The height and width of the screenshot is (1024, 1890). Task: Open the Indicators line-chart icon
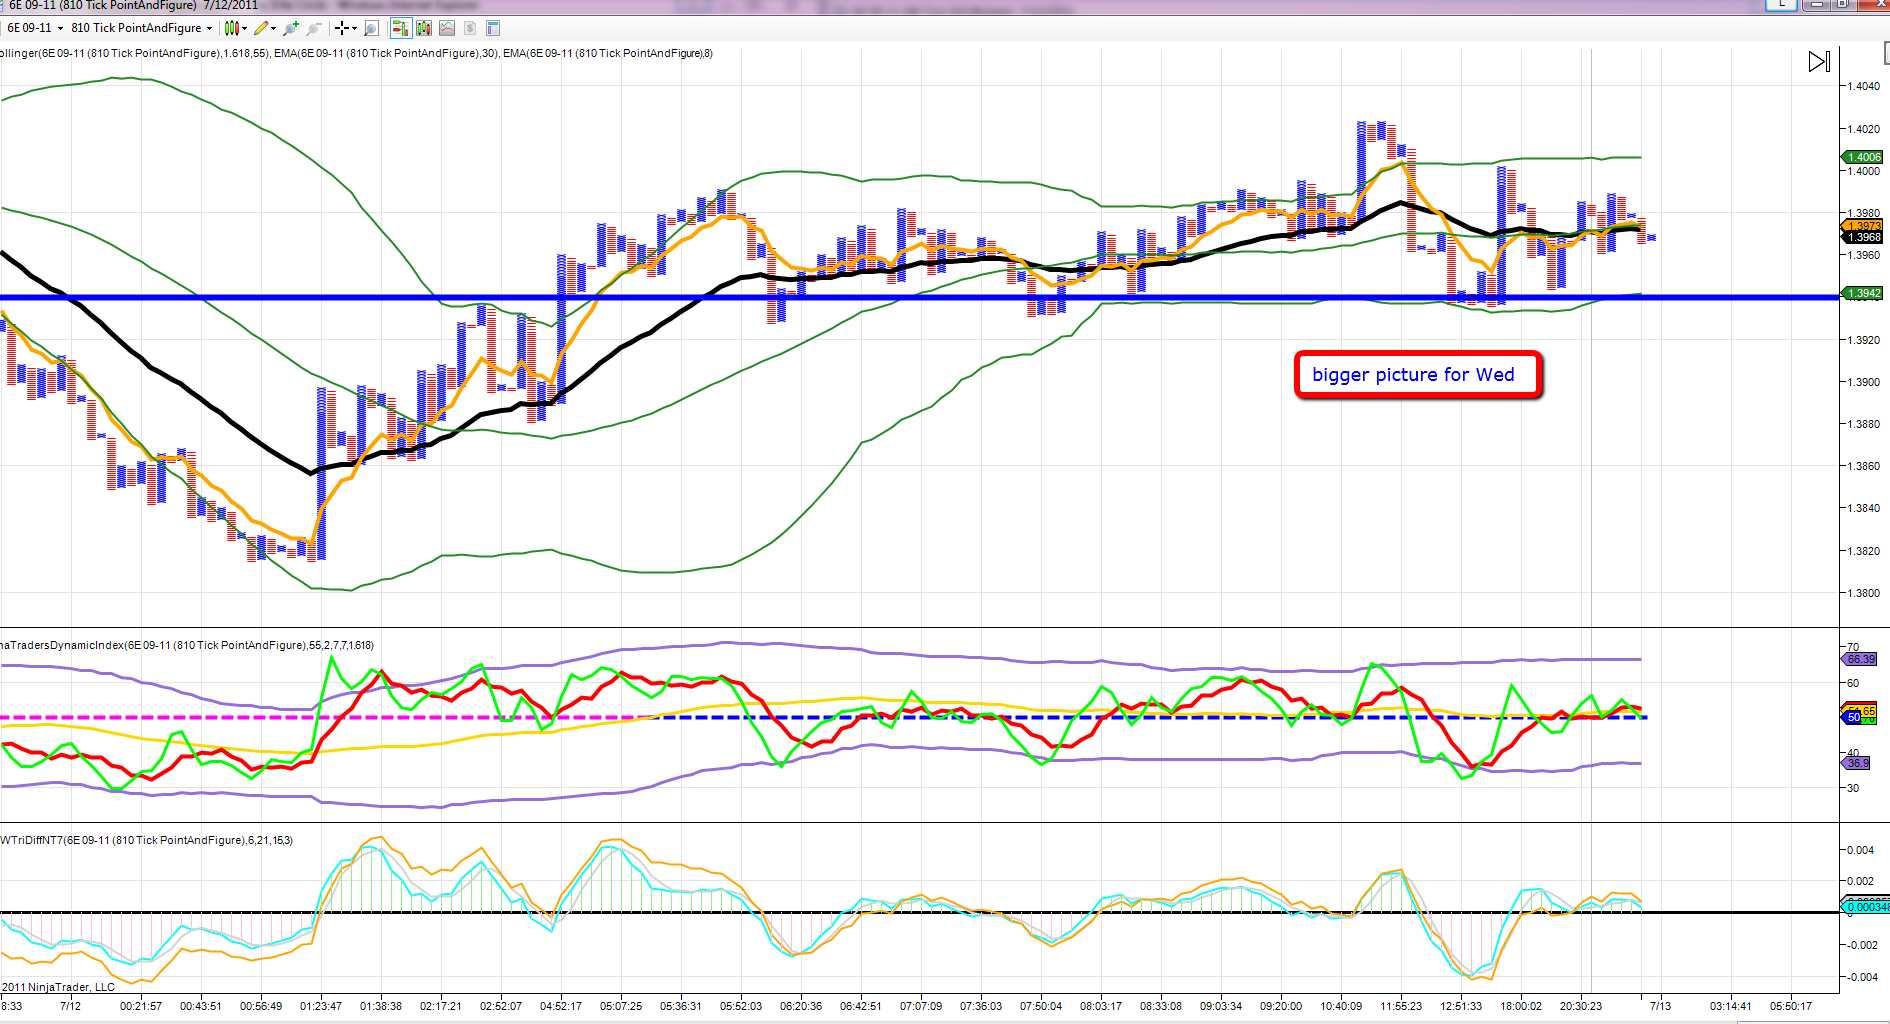(x=447, y=28)
